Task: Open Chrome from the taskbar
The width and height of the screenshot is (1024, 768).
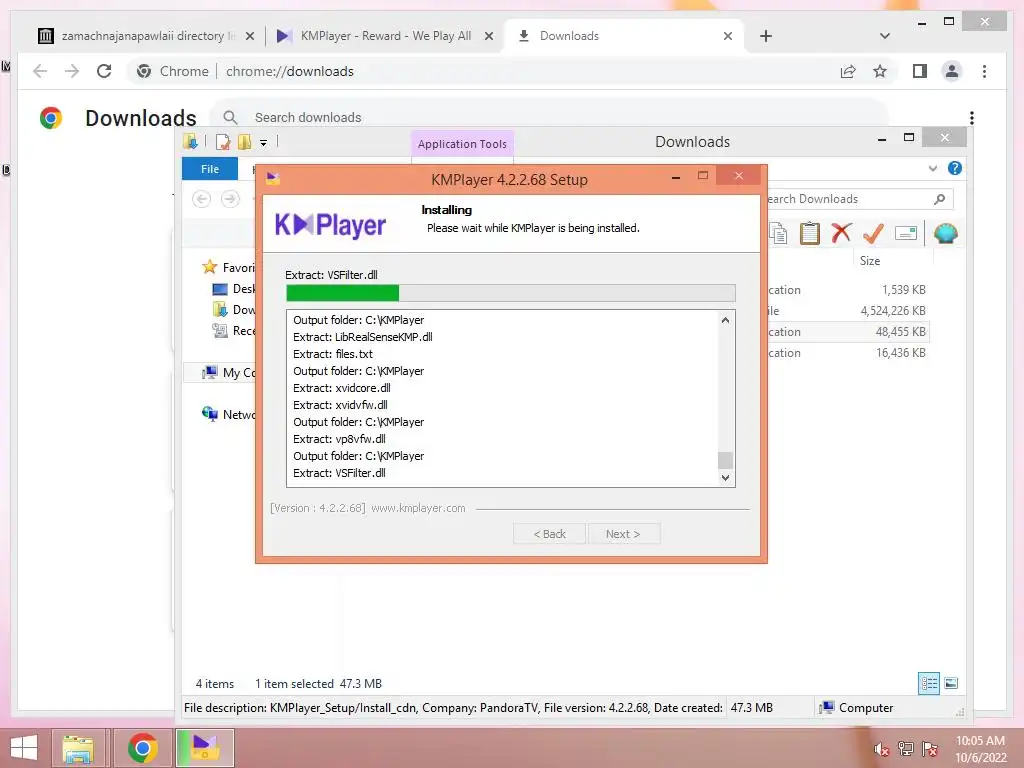Action: pos(142,748)
